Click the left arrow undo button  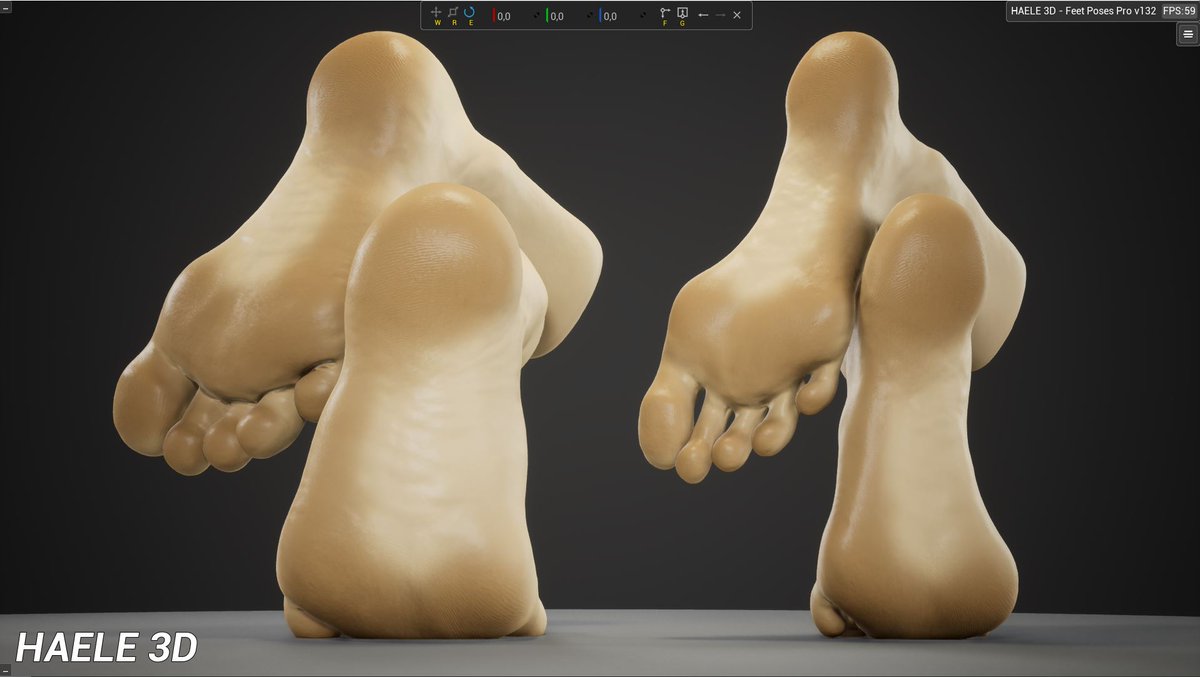(703, 15)
